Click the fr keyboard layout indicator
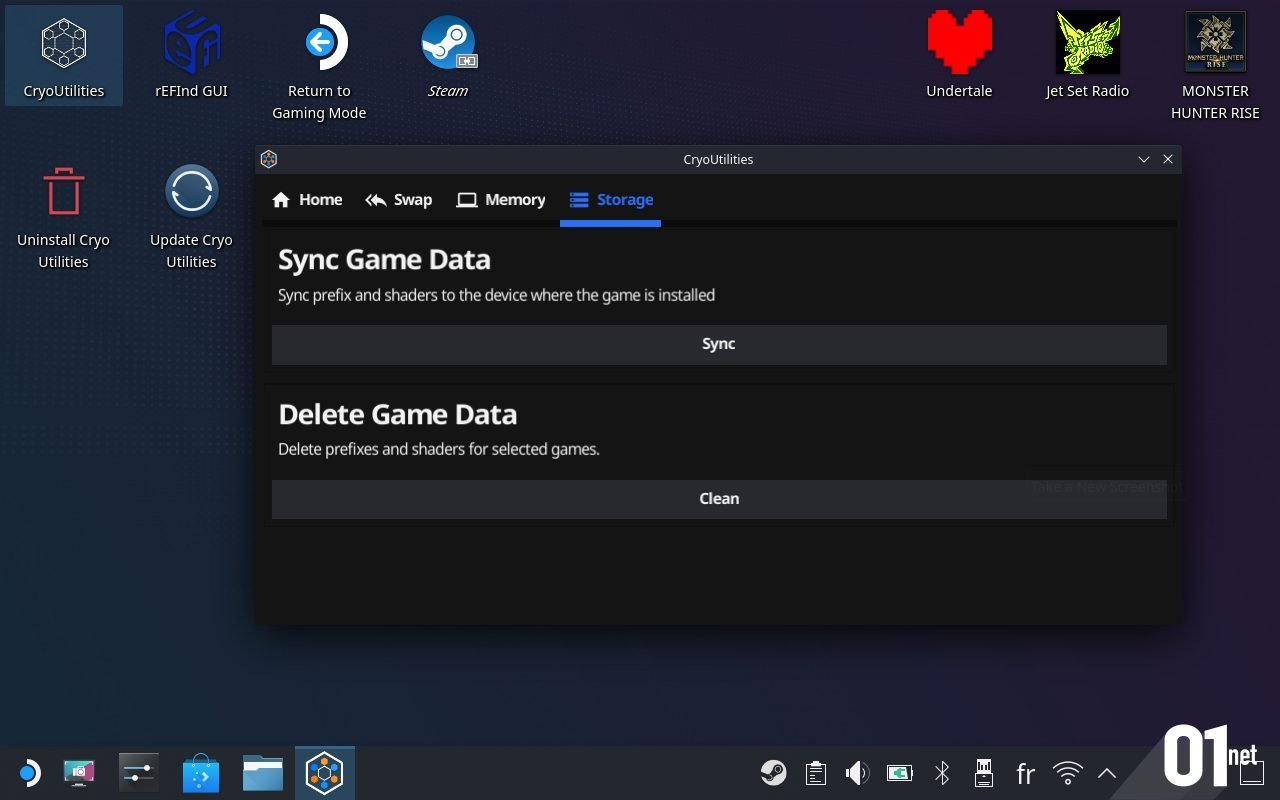The height and width of the screenshot is (800, 1280). coord(1025,773)
